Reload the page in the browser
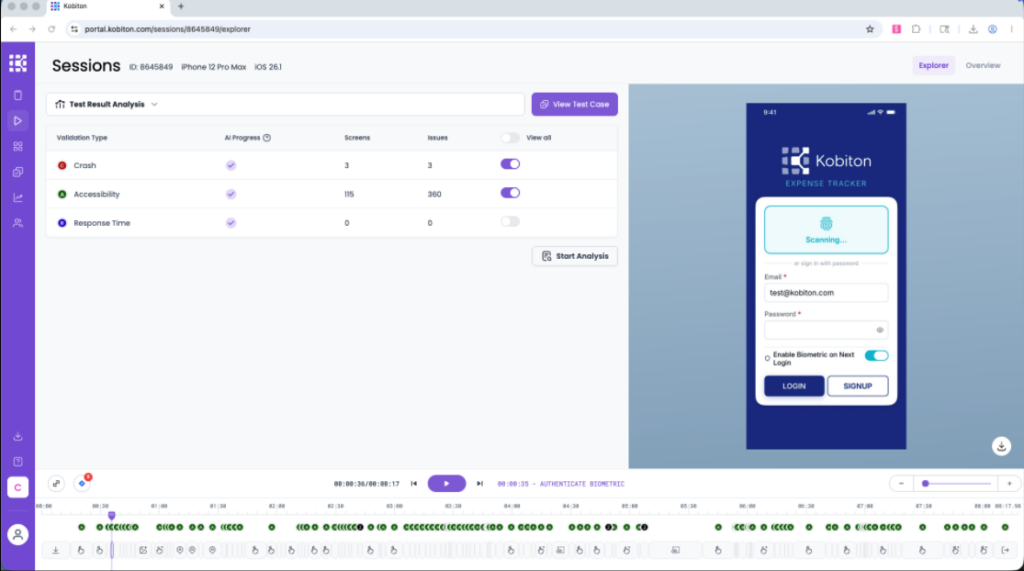1024x571 pixels. 52,29
